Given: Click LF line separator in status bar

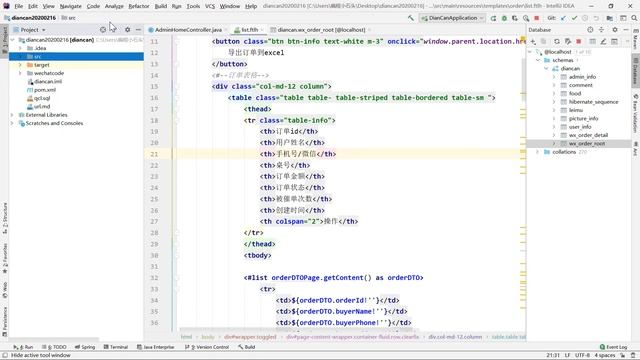Looking at the screenshot, I should click(x=567, y=356).
